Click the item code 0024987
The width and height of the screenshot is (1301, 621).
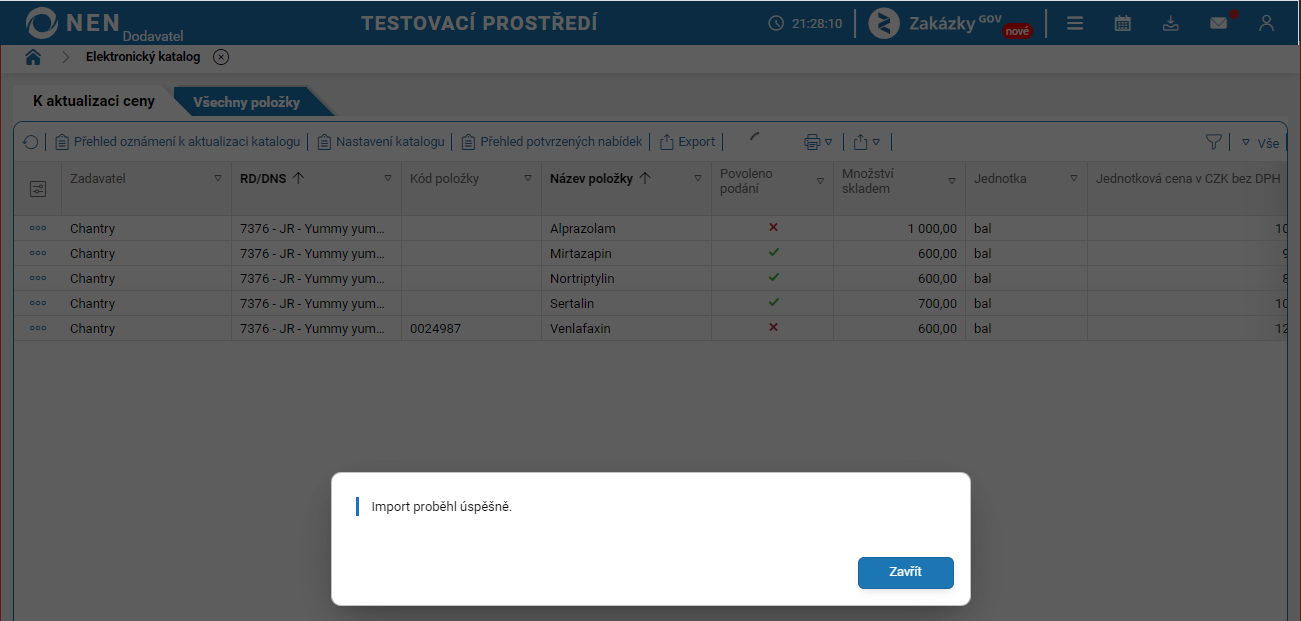tap(435, 329)
